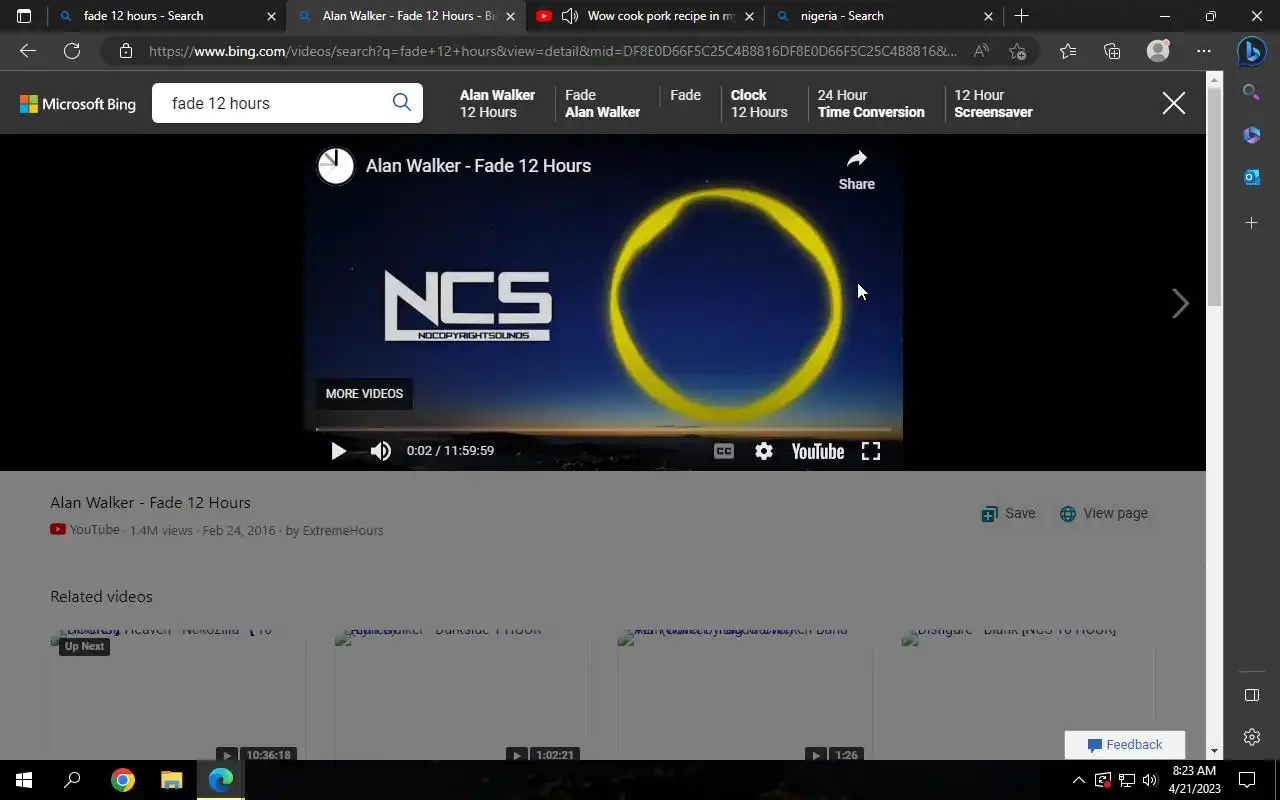
Task: Open Edge Settings and more menu
Action: [x=1204, y=51]
